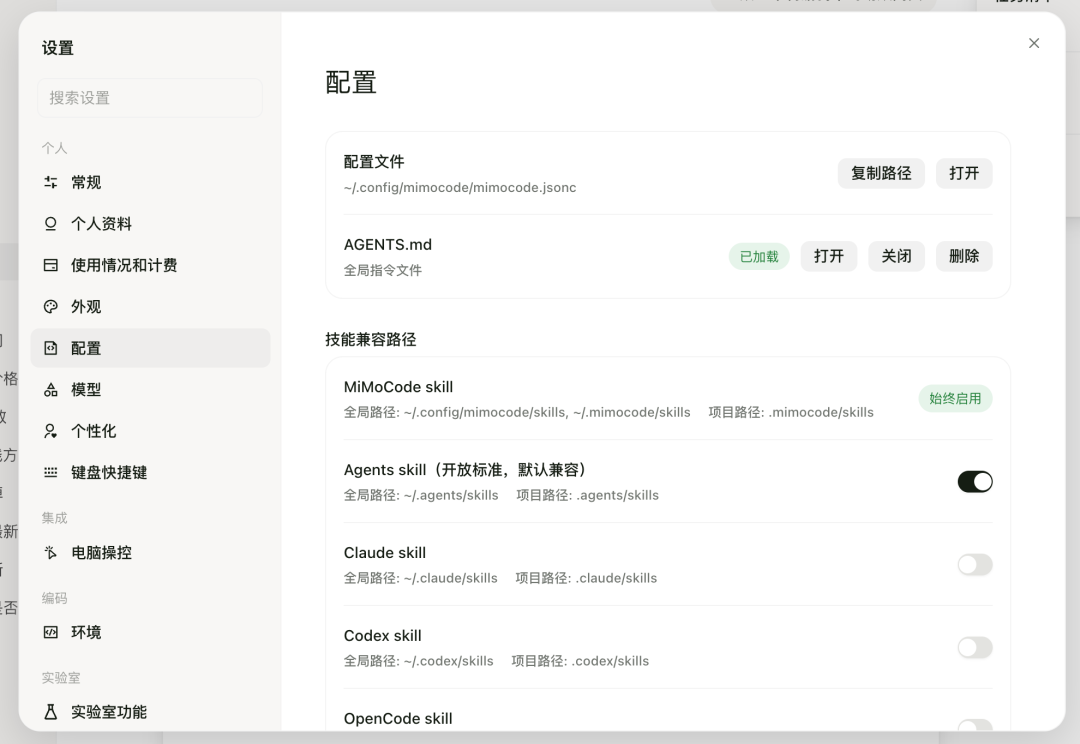Click 删除 for AGENTS.md

(964, 256)
